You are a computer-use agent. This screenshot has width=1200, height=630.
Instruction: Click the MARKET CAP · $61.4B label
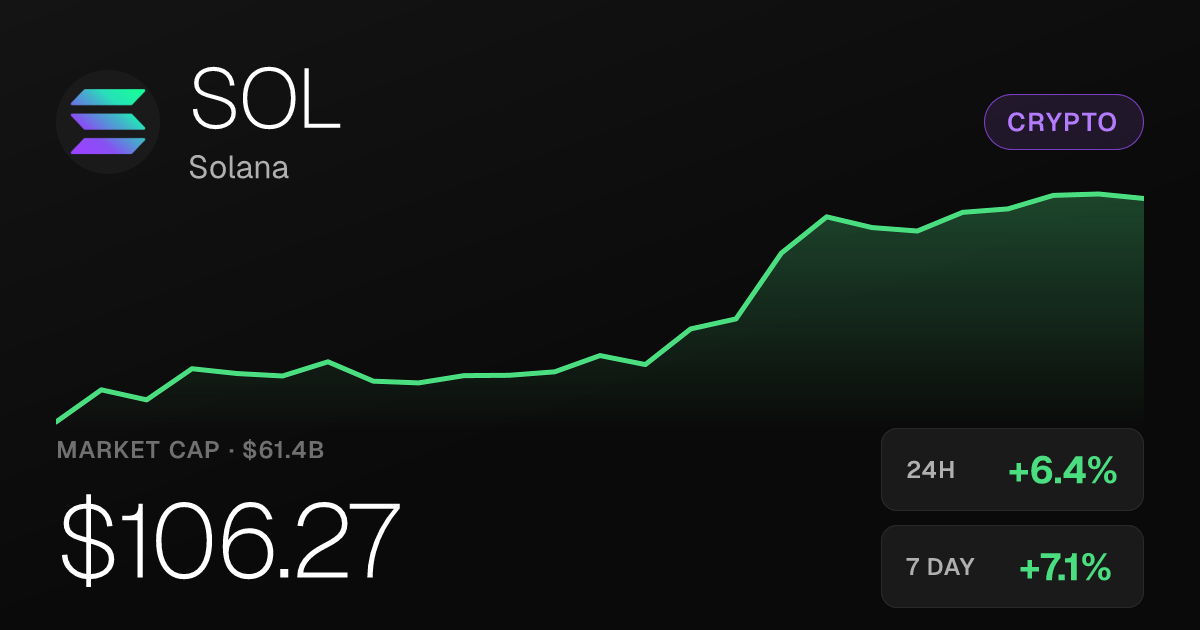click(x=190, y=450)
